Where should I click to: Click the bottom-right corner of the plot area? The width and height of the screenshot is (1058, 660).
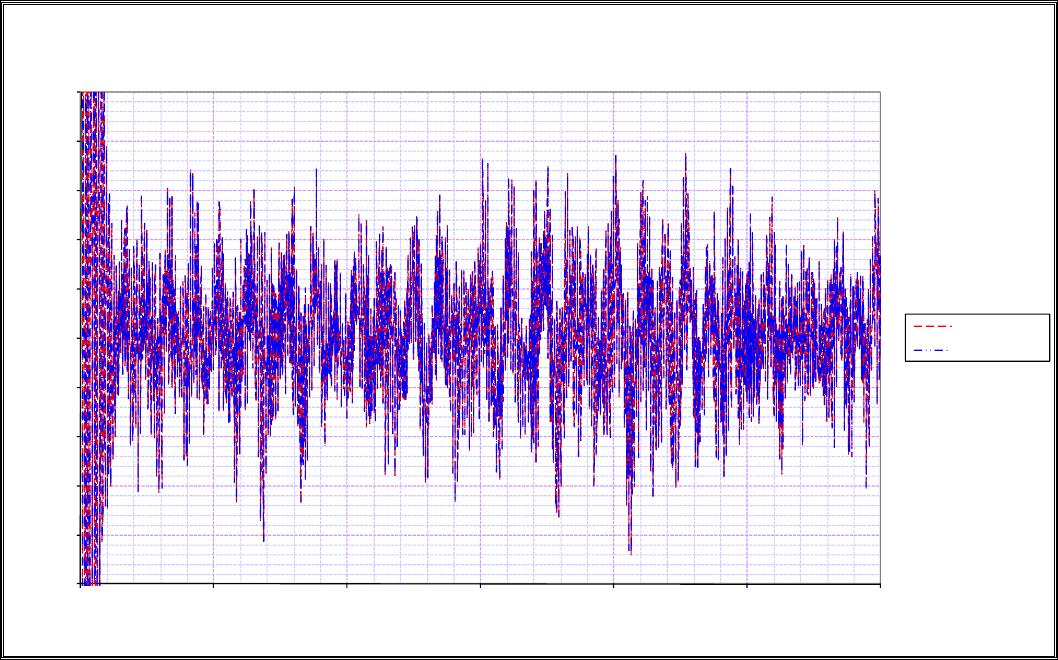tap(880, 583)
